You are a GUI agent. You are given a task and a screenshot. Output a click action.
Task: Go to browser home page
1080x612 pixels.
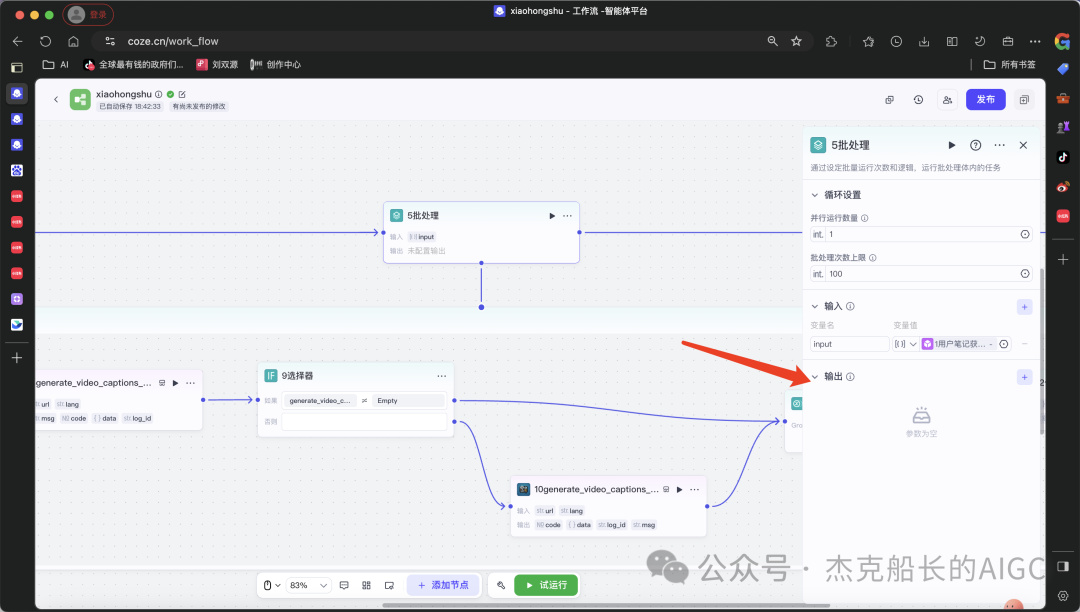[x=73, y=41]
